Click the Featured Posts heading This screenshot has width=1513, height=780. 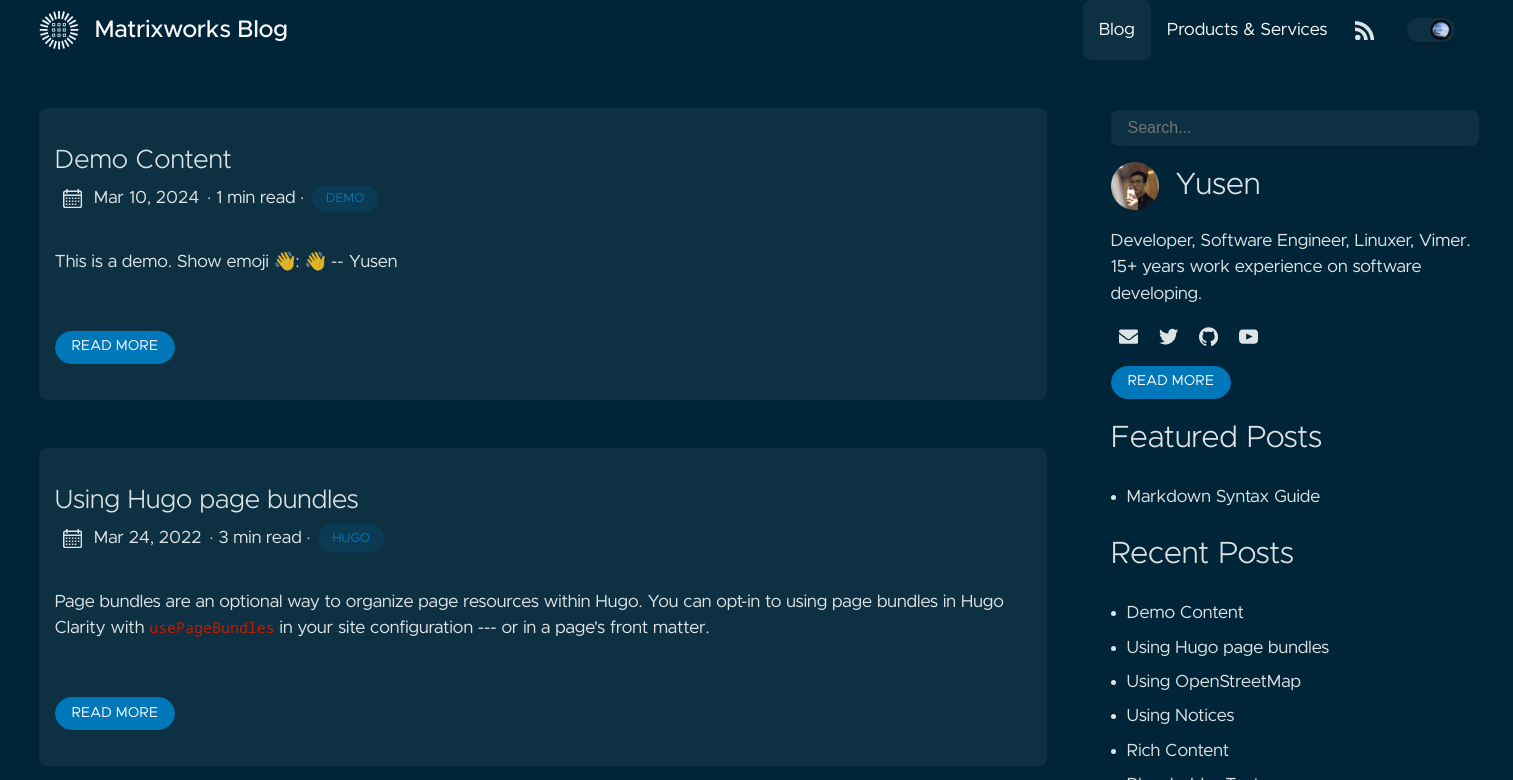tap(1216, 438)
